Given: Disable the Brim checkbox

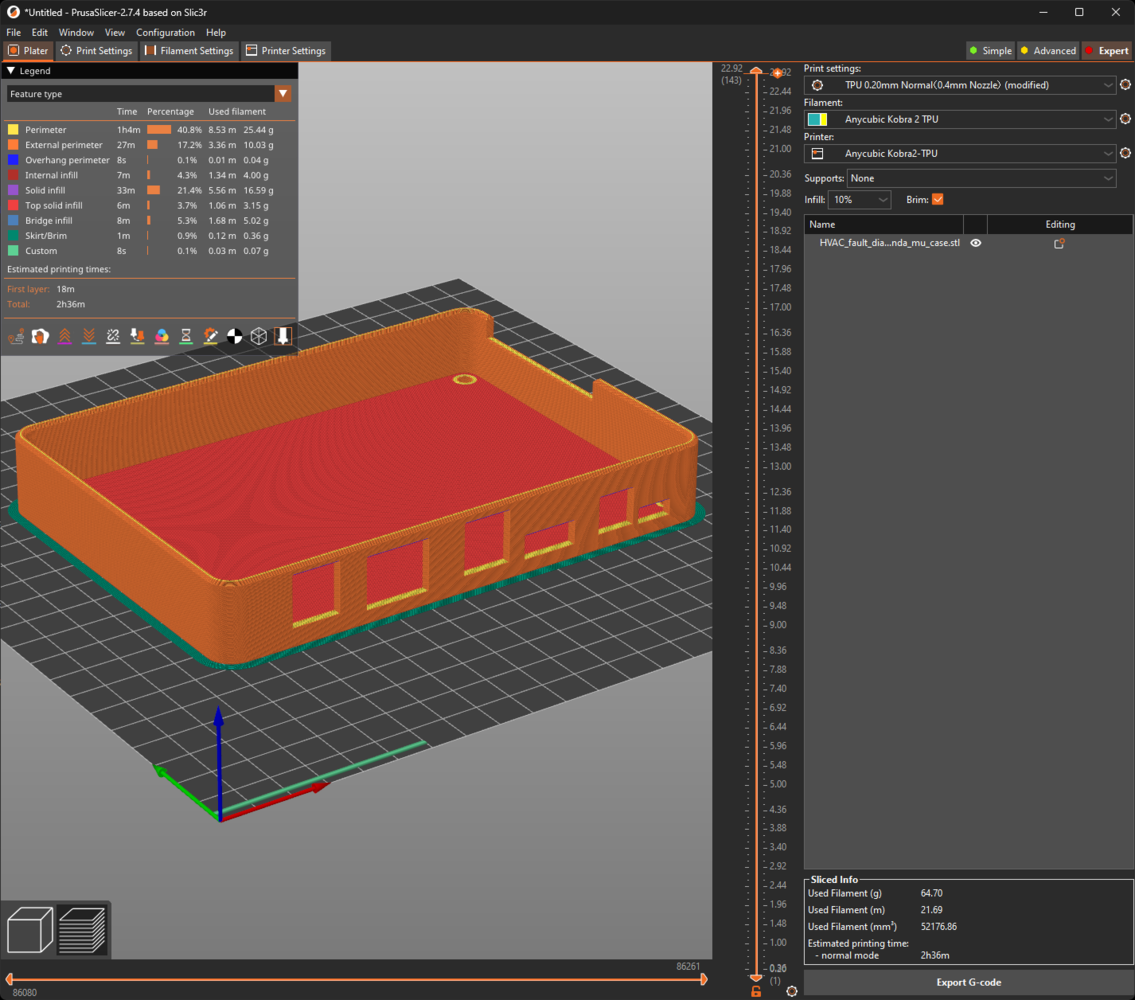Looking at the screenshot, I should pyautogui.click(x=937, y=200).
